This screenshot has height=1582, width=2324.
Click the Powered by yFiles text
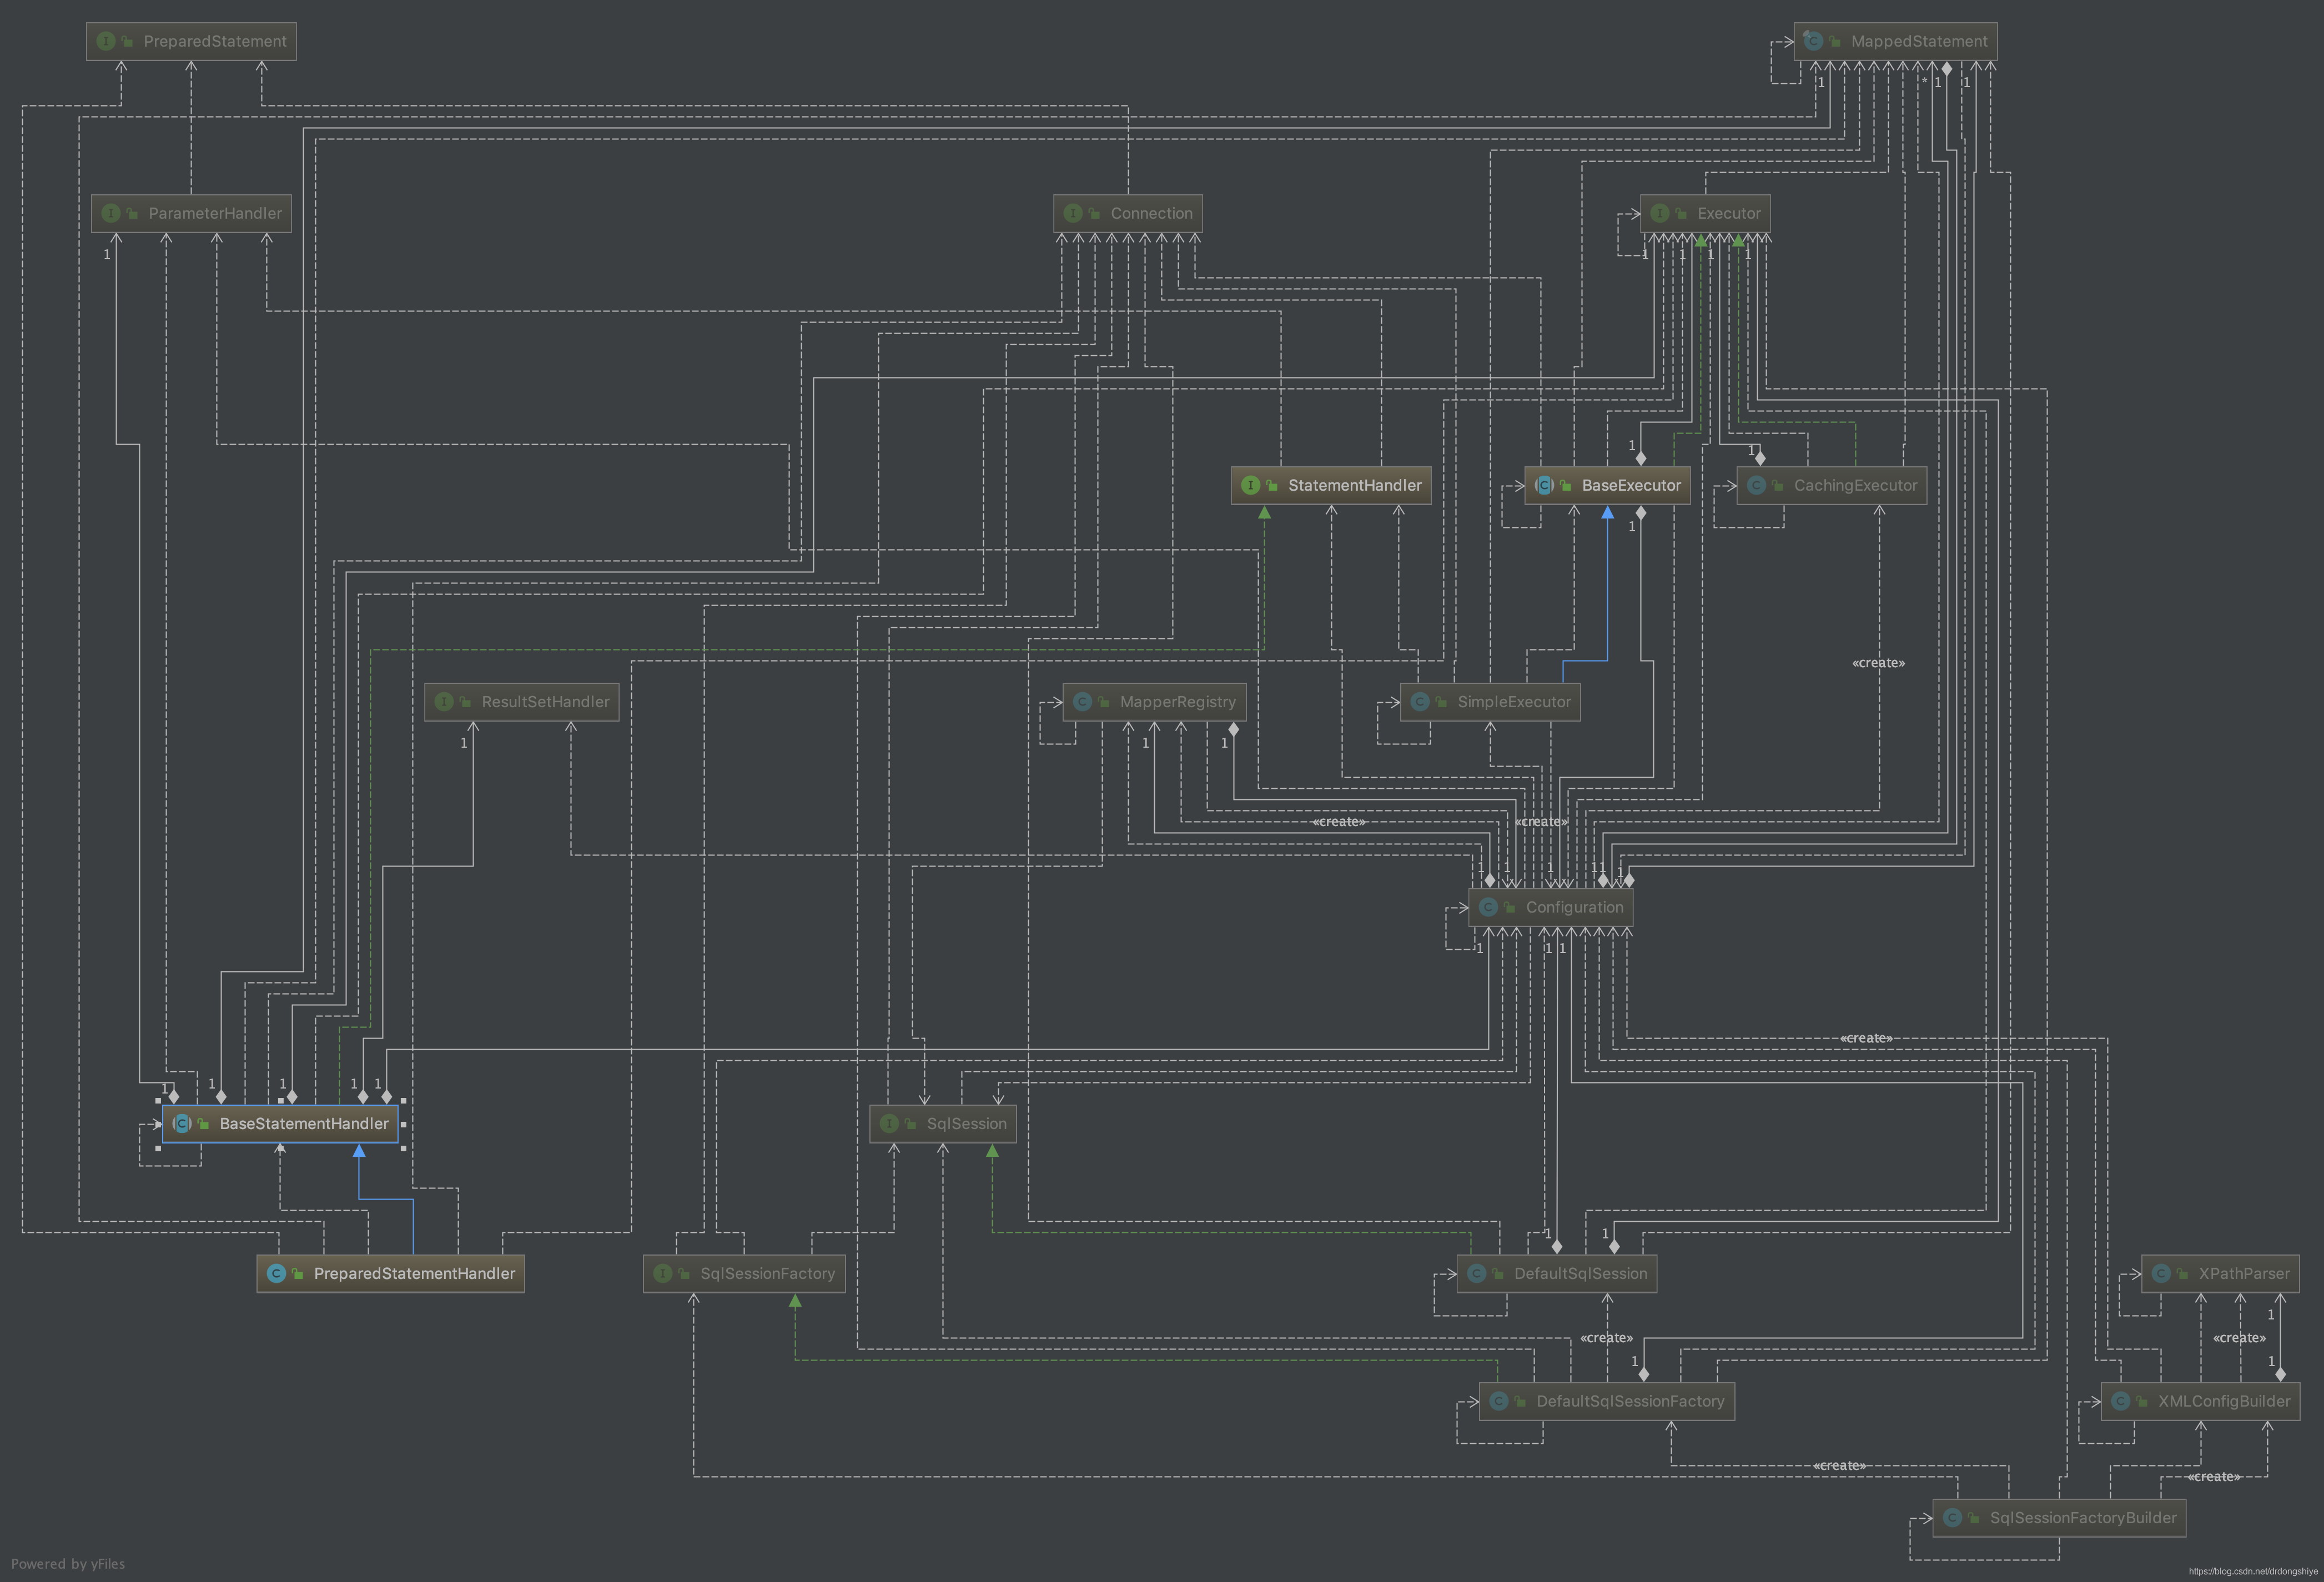click(x=68, y=1564)
